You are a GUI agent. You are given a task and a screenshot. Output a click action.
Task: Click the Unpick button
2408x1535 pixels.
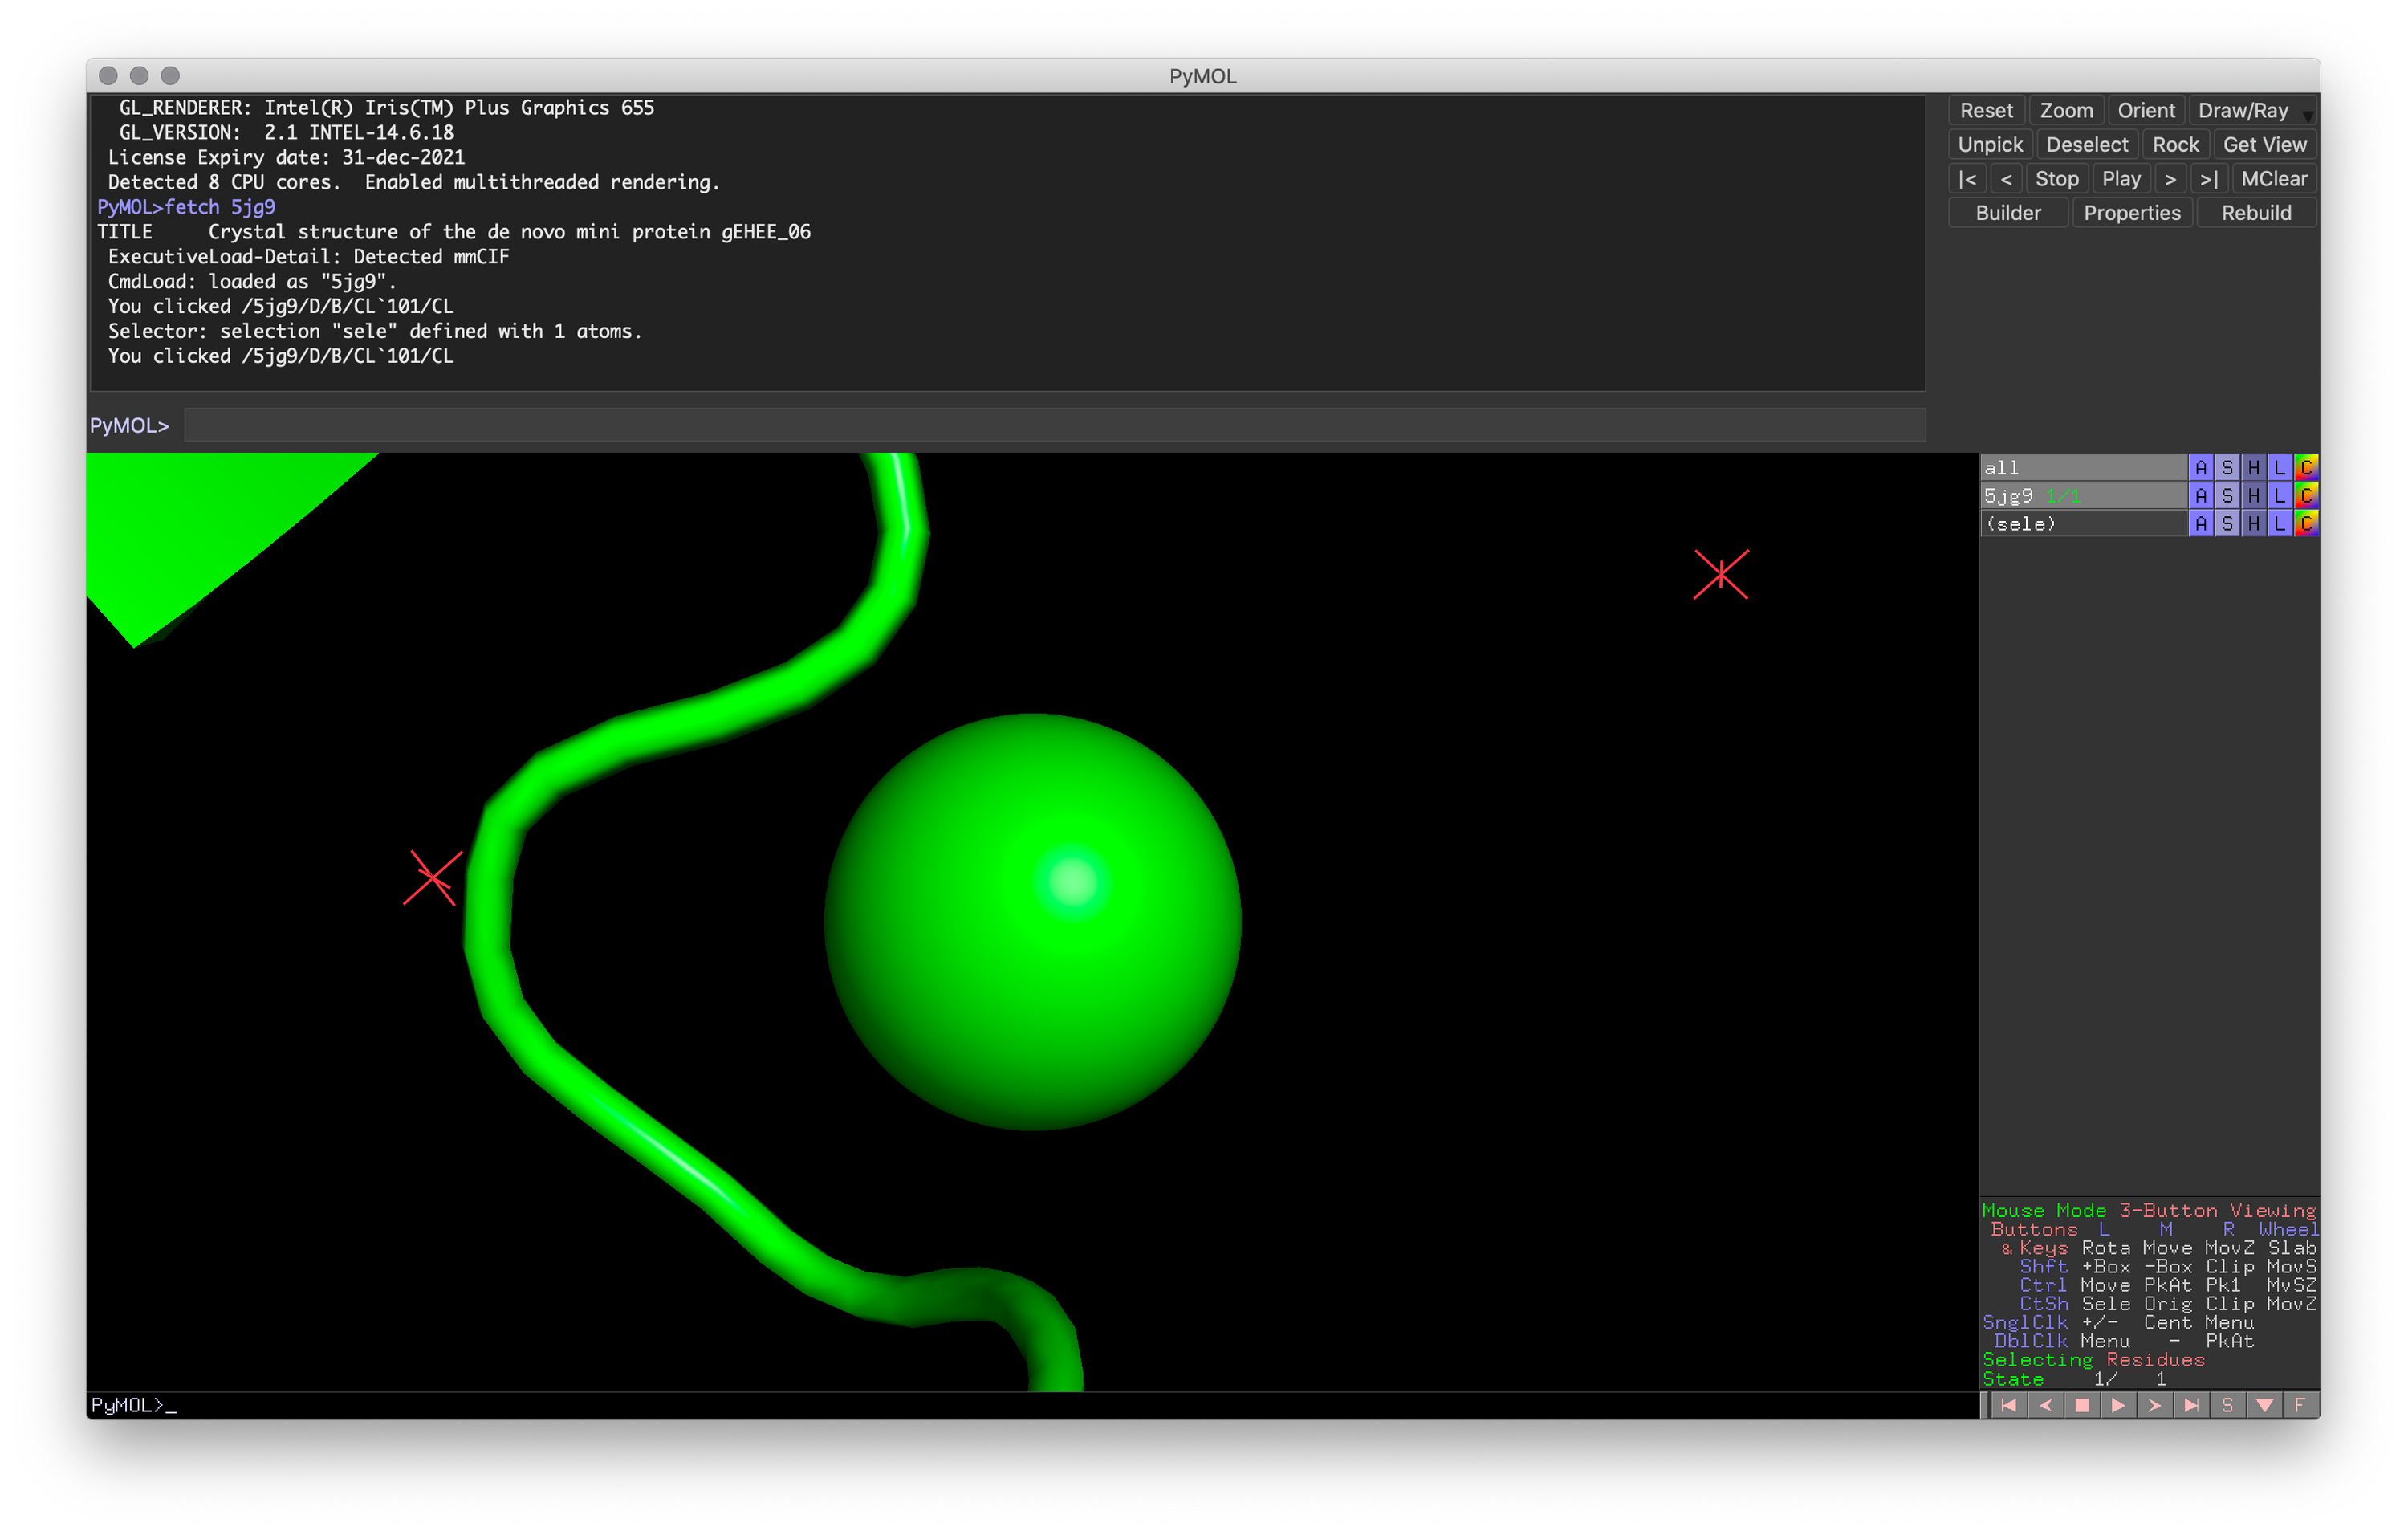click(1990, 144)
